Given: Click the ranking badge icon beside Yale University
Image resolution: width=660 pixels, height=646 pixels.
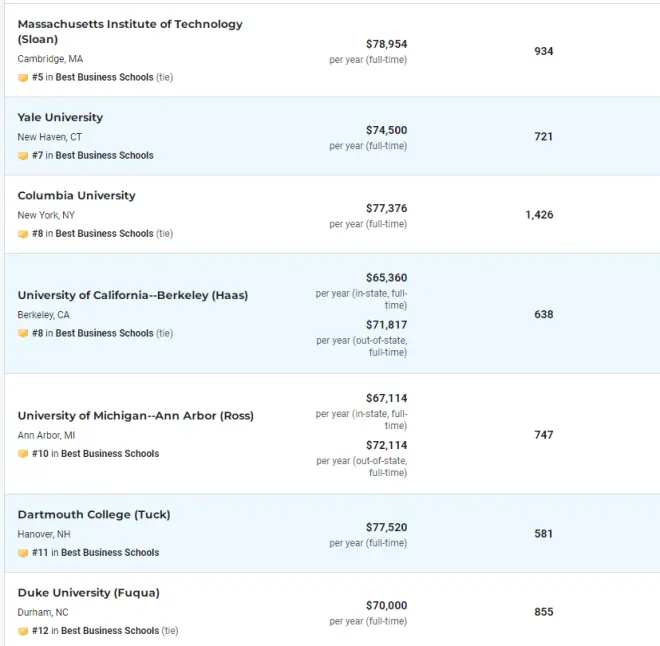Looking at the screenshot, I should click(23, 156).
